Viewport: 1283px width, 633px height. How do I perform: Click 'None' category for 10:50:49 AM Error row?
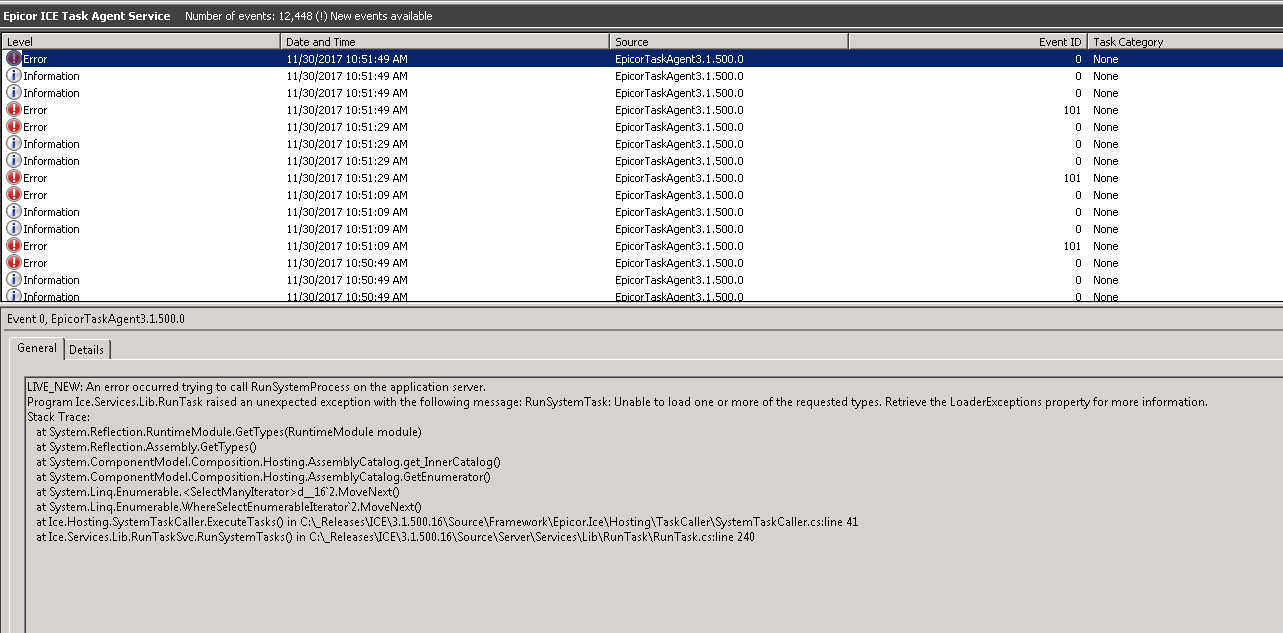point(1105,263)
